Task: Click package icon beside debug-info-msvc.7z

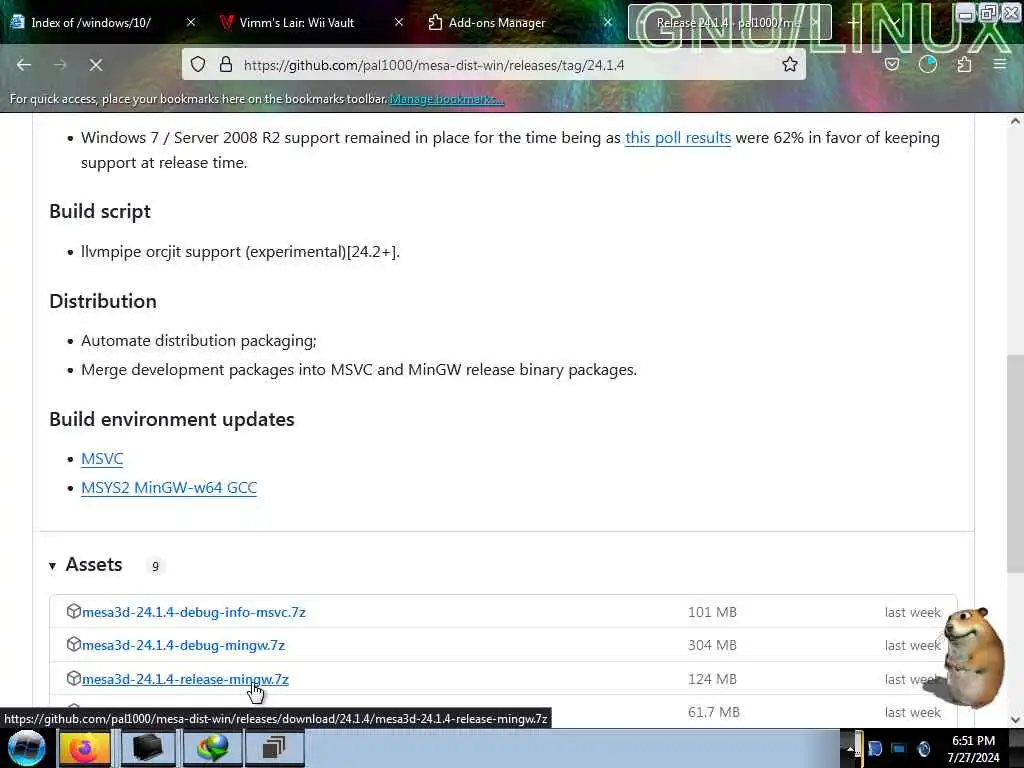Action: click(x=74, y=611)
